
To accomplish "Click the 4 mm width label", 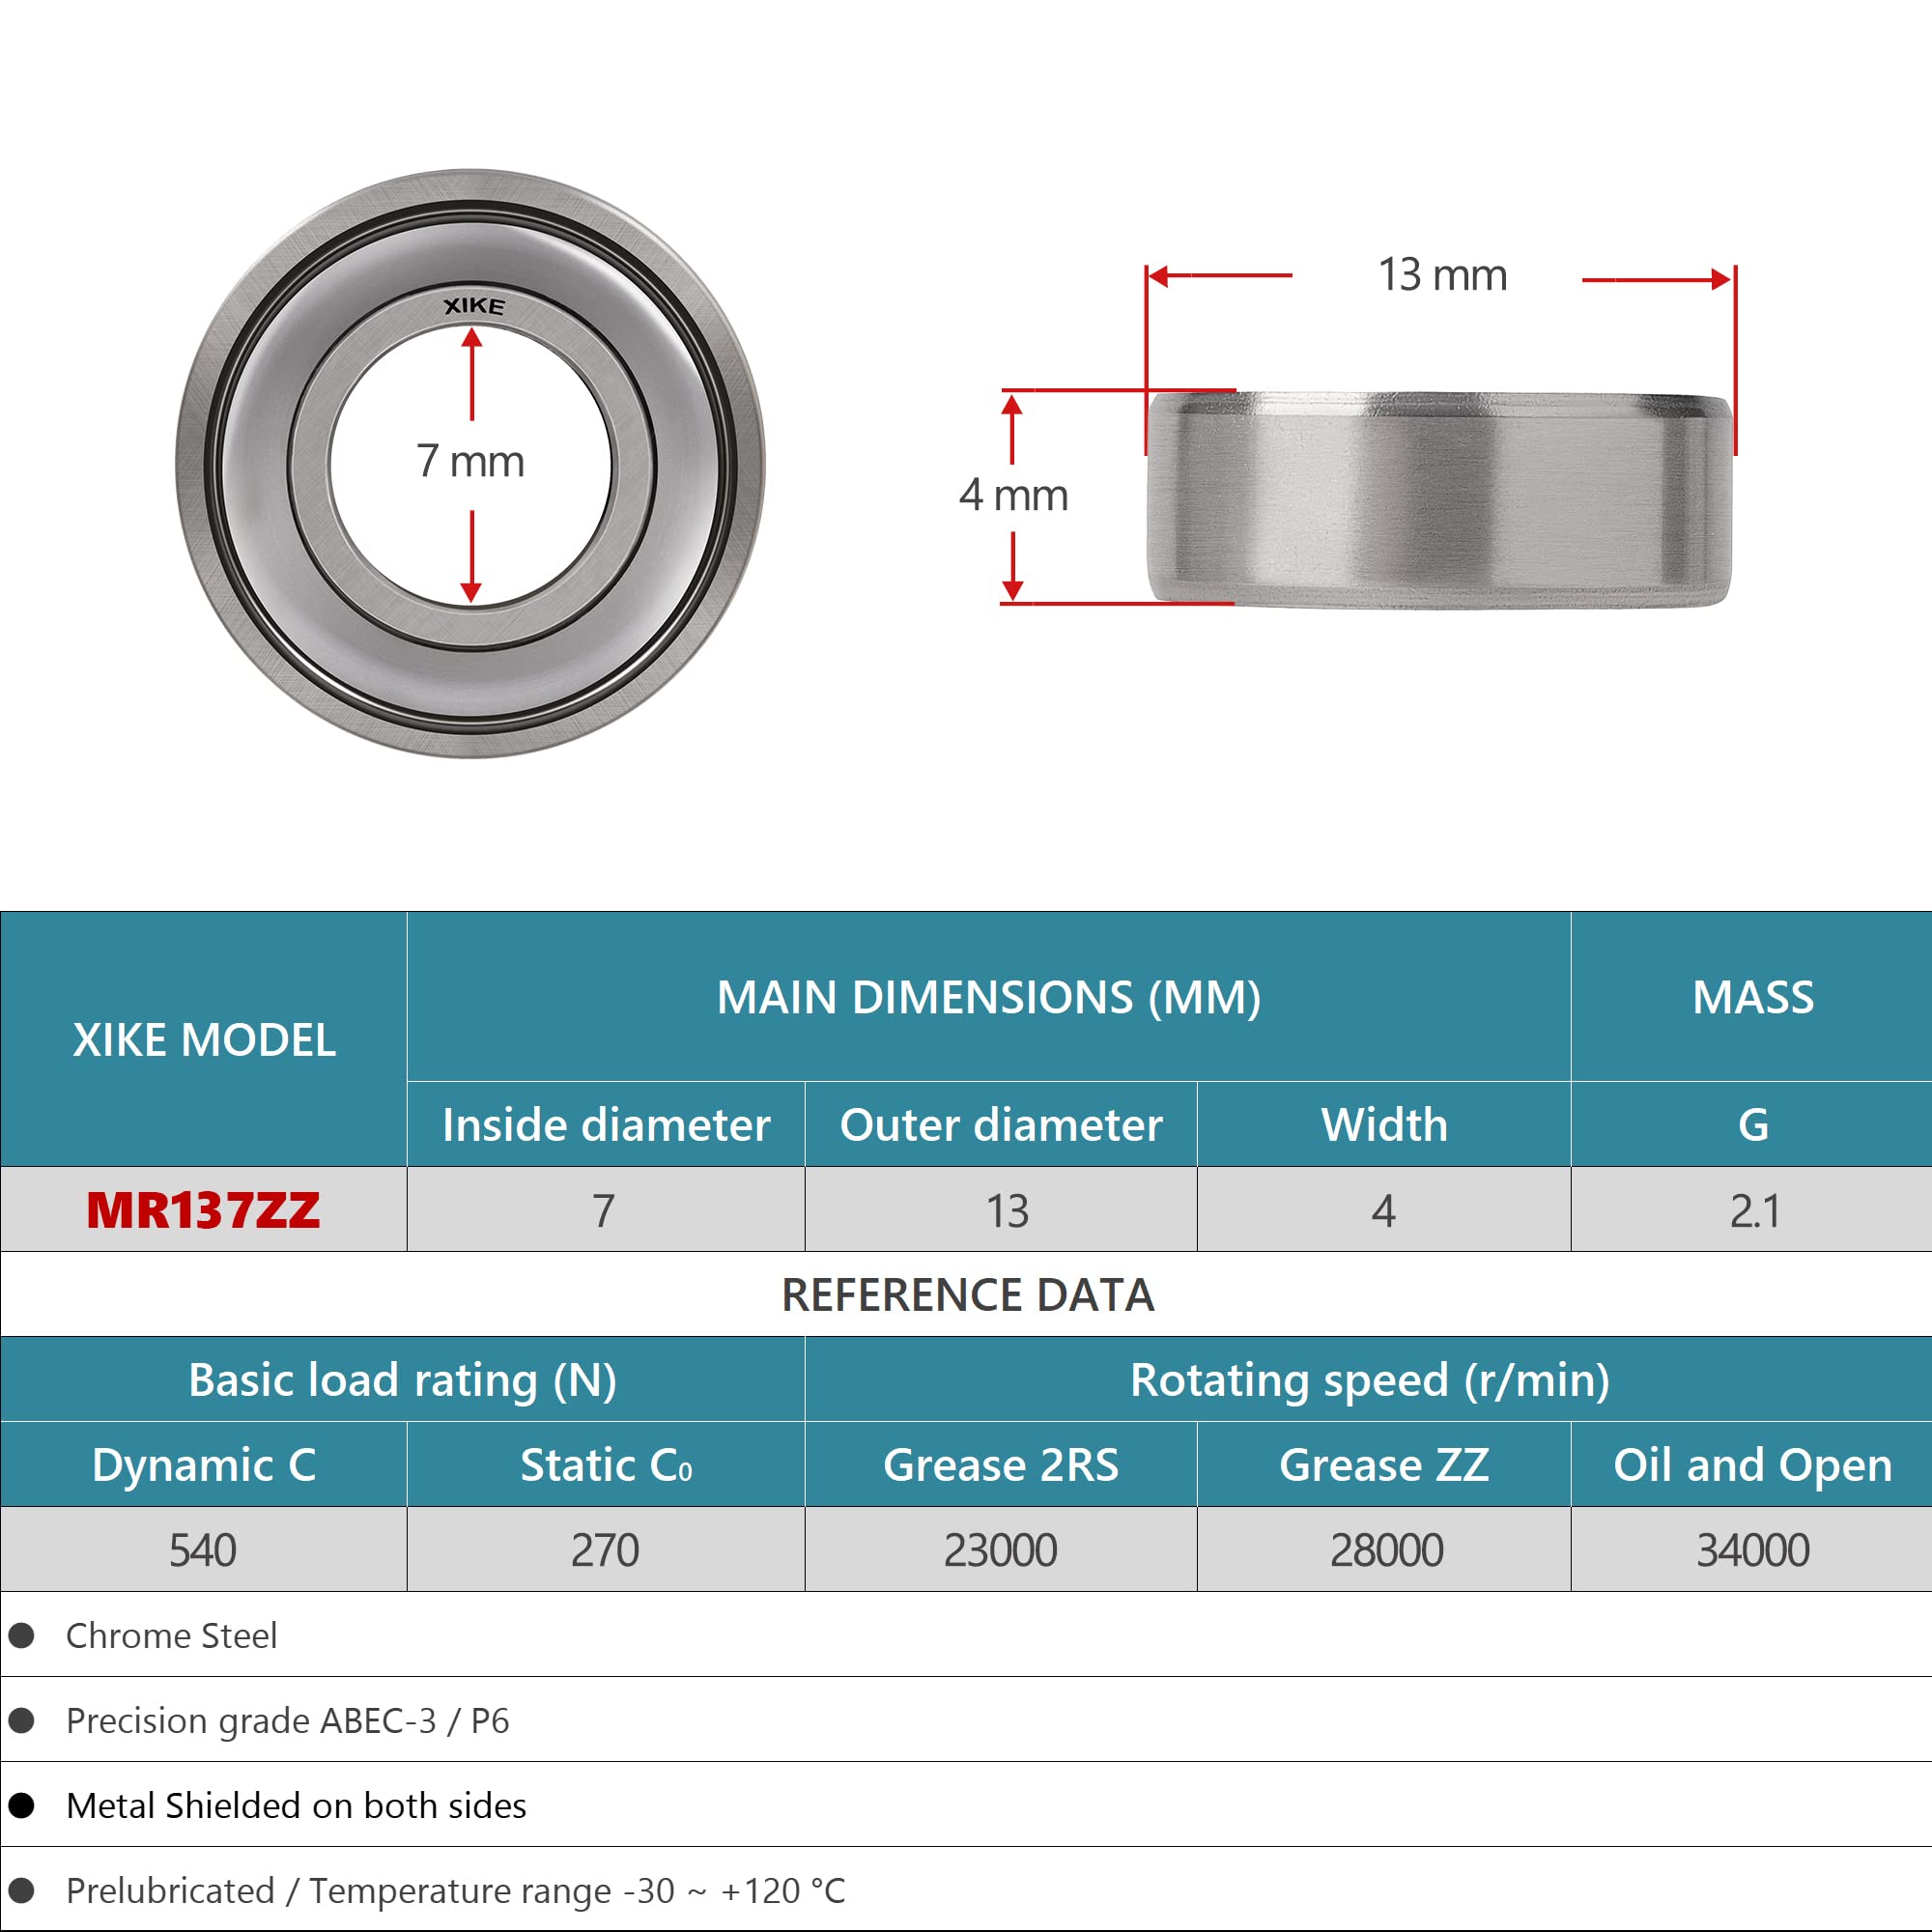I will [1013, 496].
